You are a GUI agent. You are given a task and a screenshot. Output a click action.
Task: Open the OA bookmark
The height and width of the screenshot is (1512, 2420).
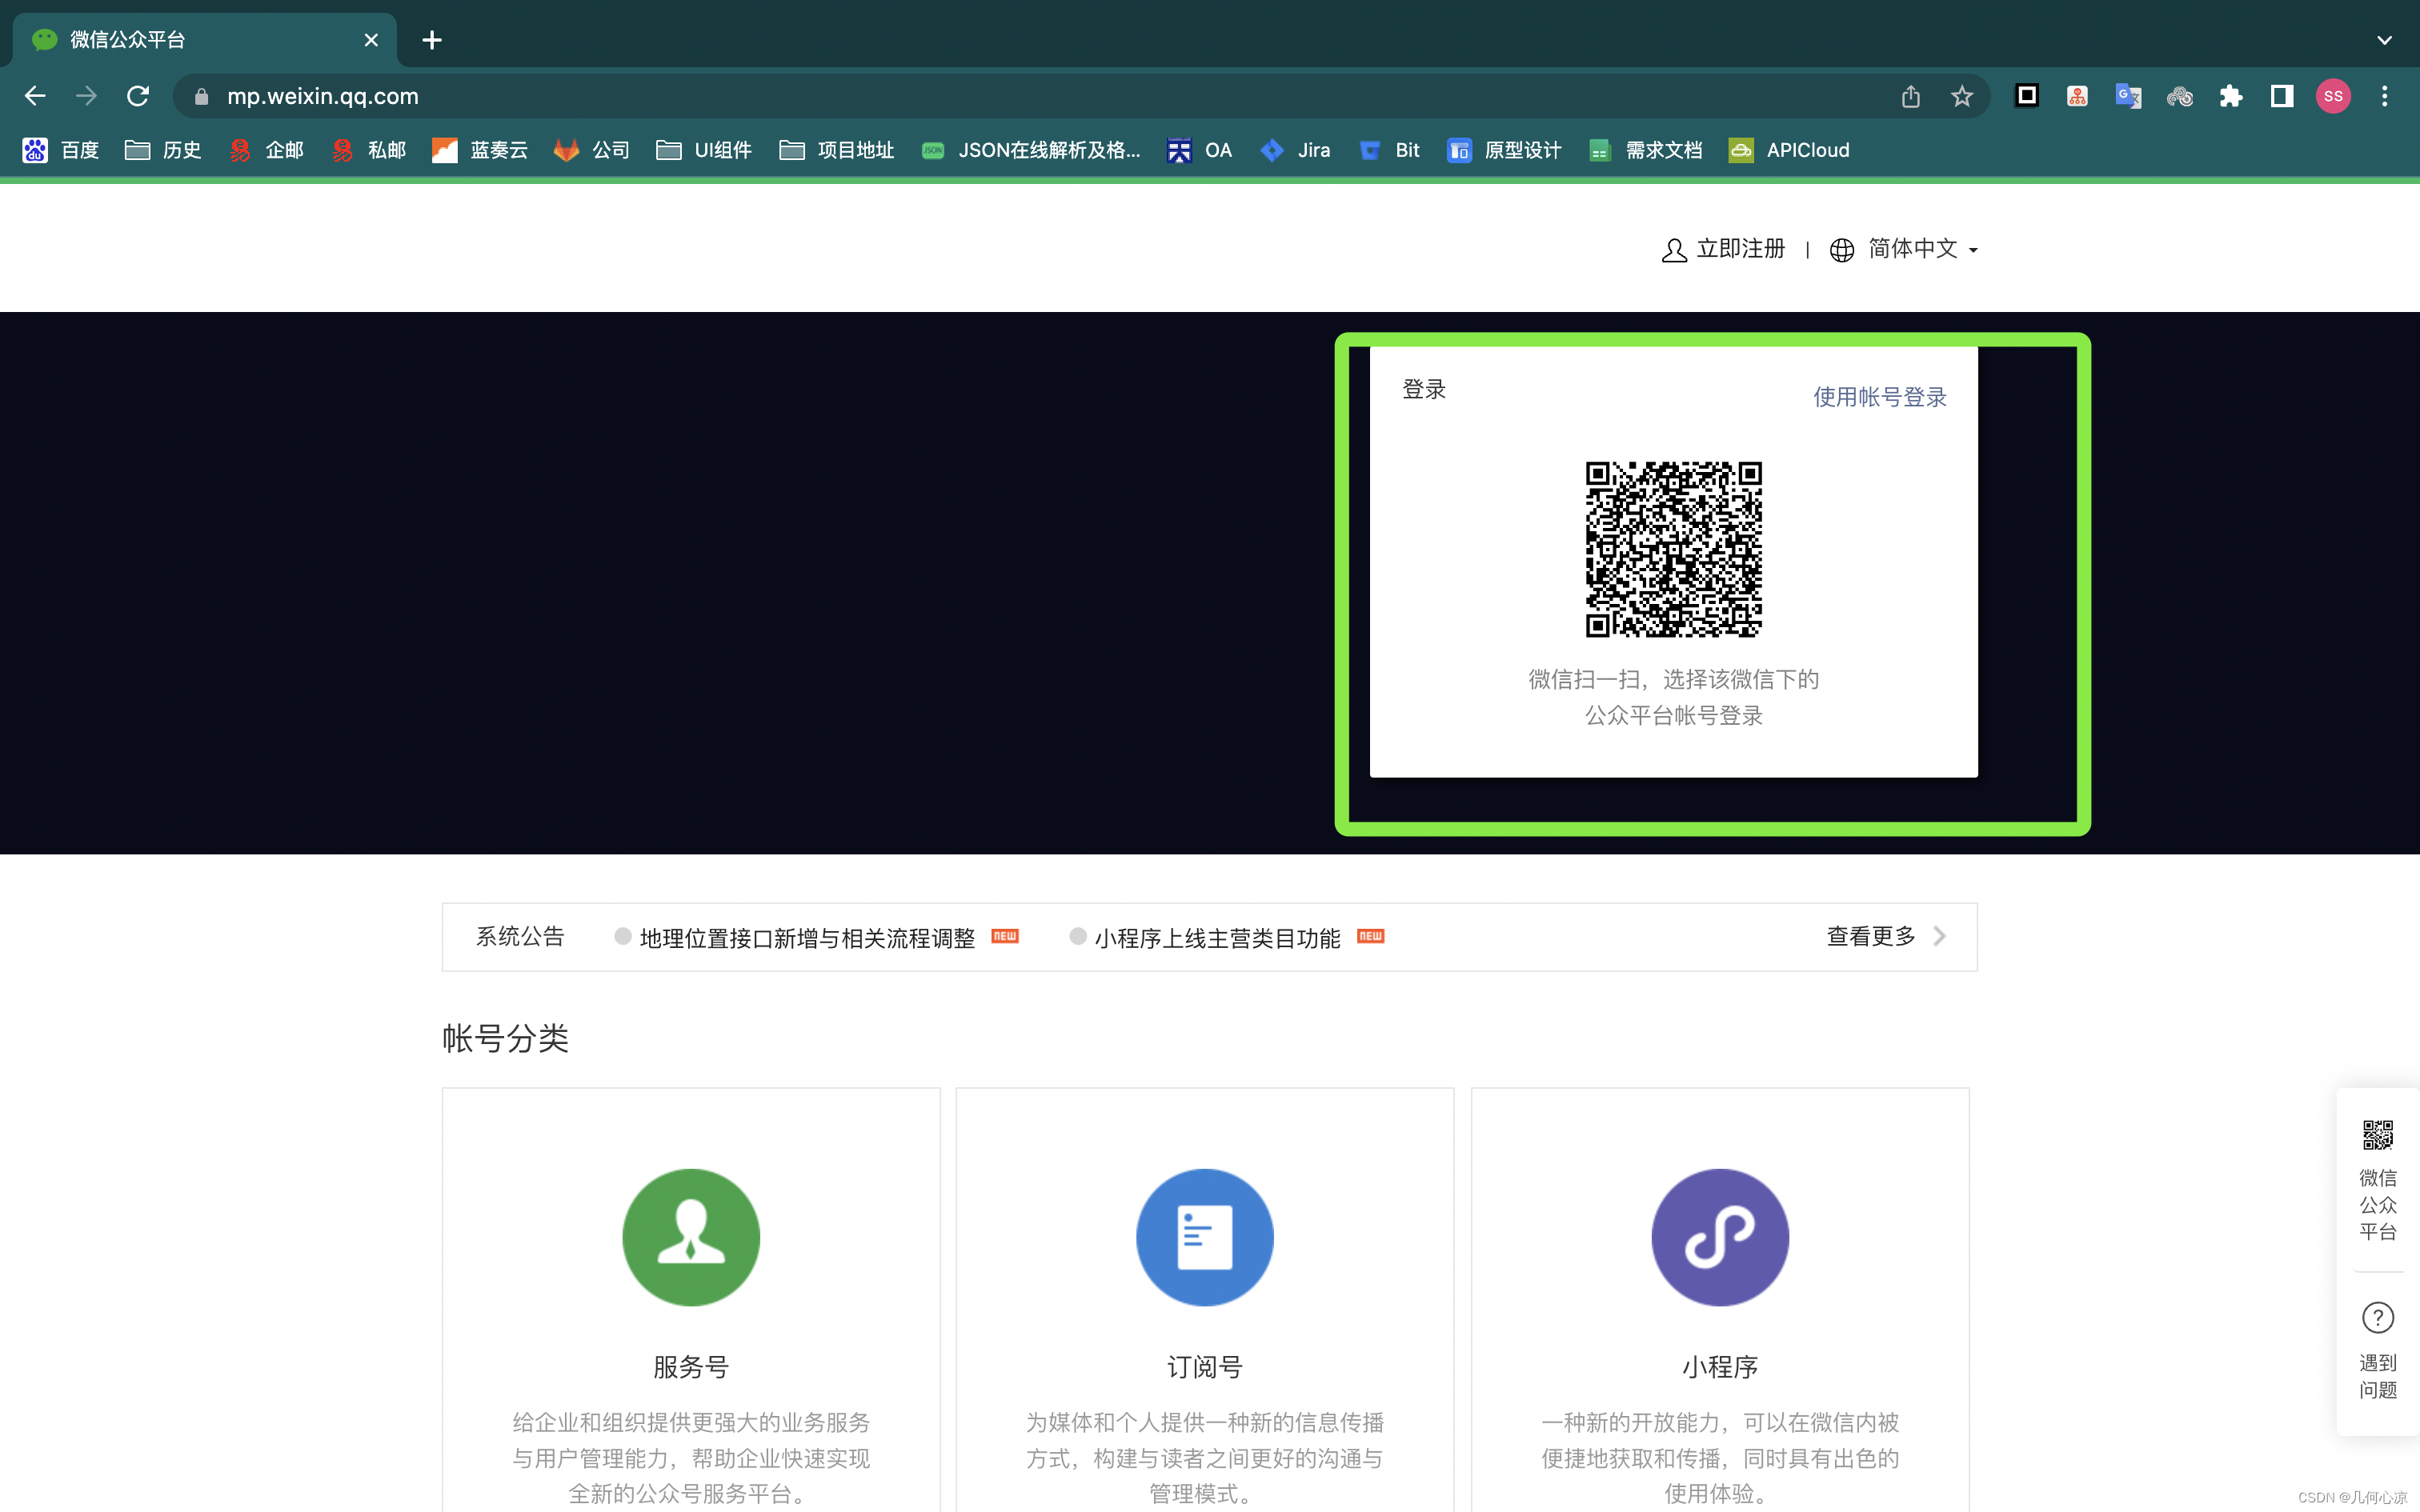(x=1199, y=150)
